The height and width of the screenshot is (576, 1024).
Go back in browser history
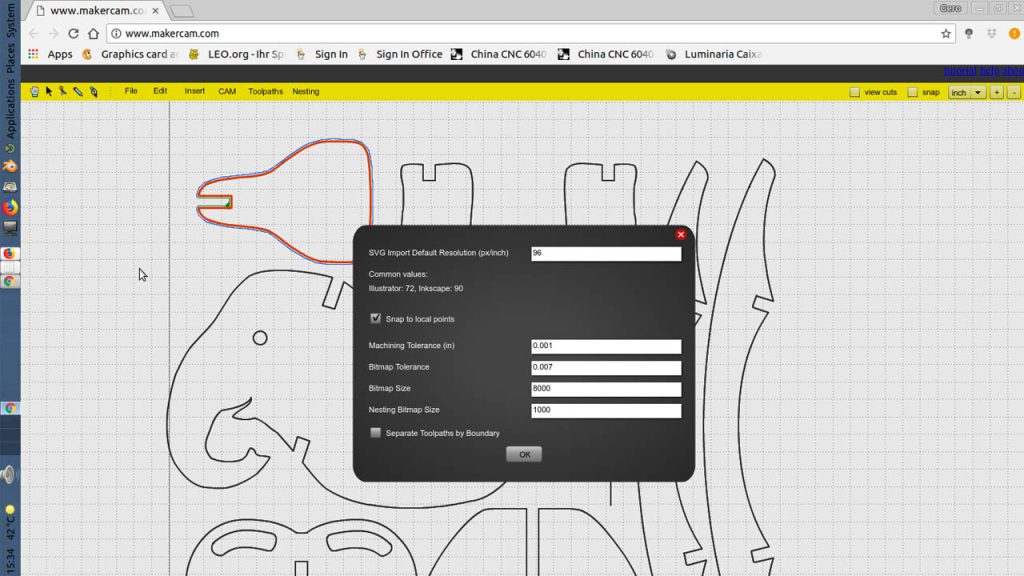(x=33, y=33)
